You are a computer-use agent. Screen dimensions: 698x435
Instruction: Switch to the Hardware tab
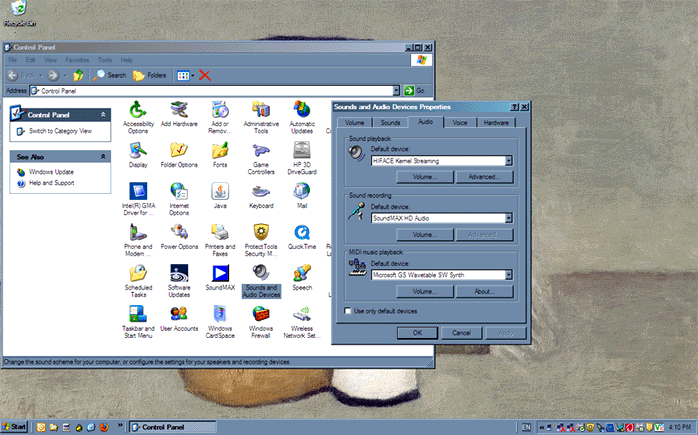tap(496, 122)
